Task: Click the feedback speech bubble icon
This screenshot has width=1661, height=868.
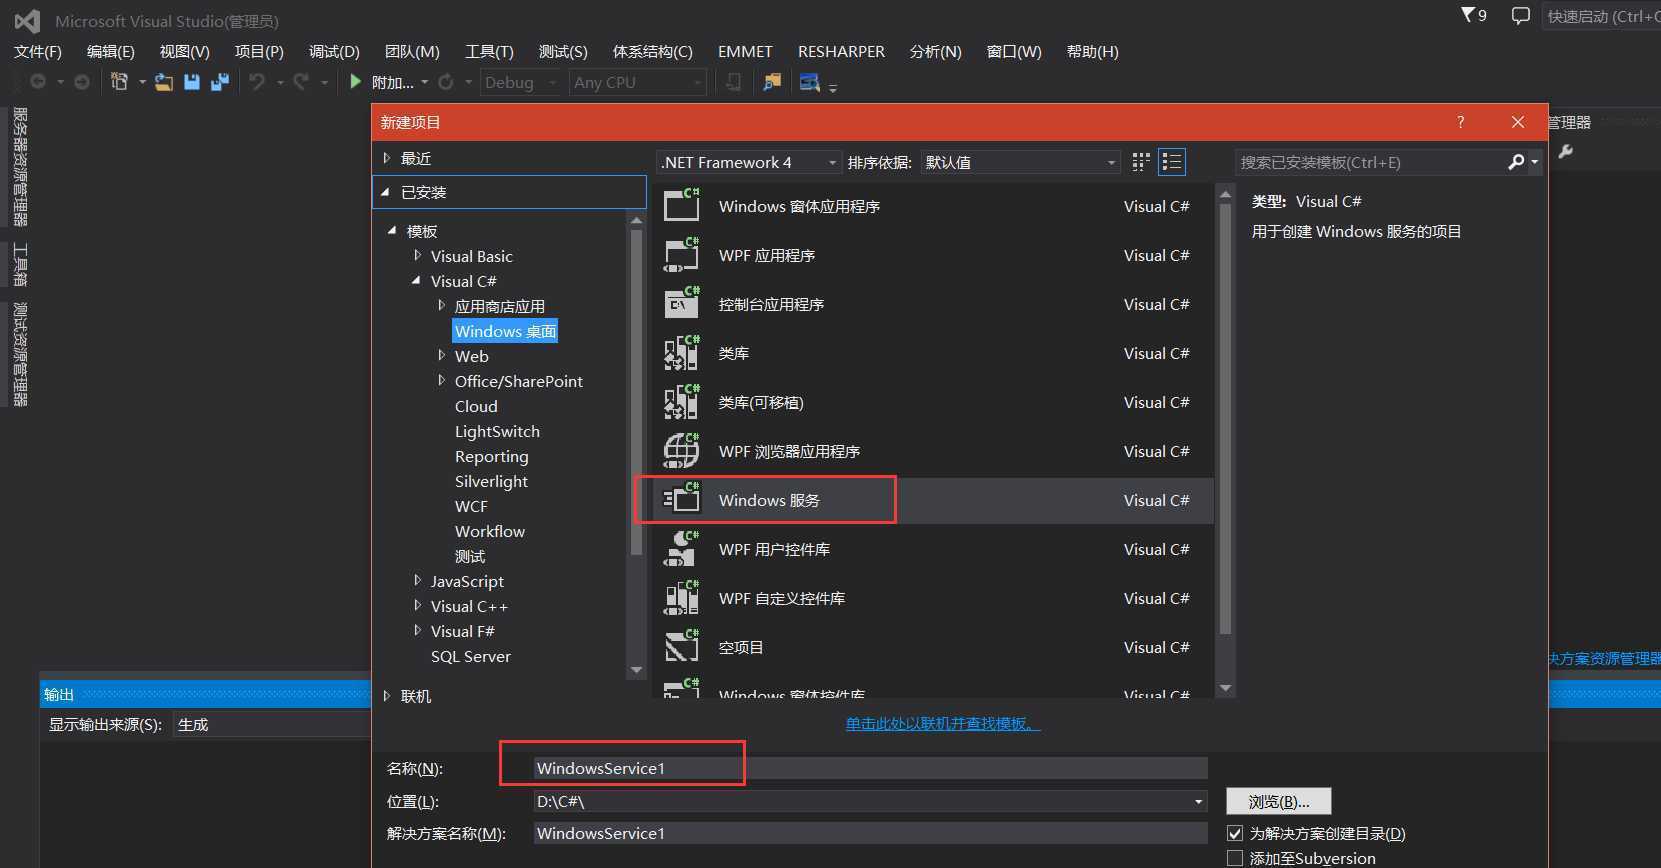Action: [x=1520, y=16]
